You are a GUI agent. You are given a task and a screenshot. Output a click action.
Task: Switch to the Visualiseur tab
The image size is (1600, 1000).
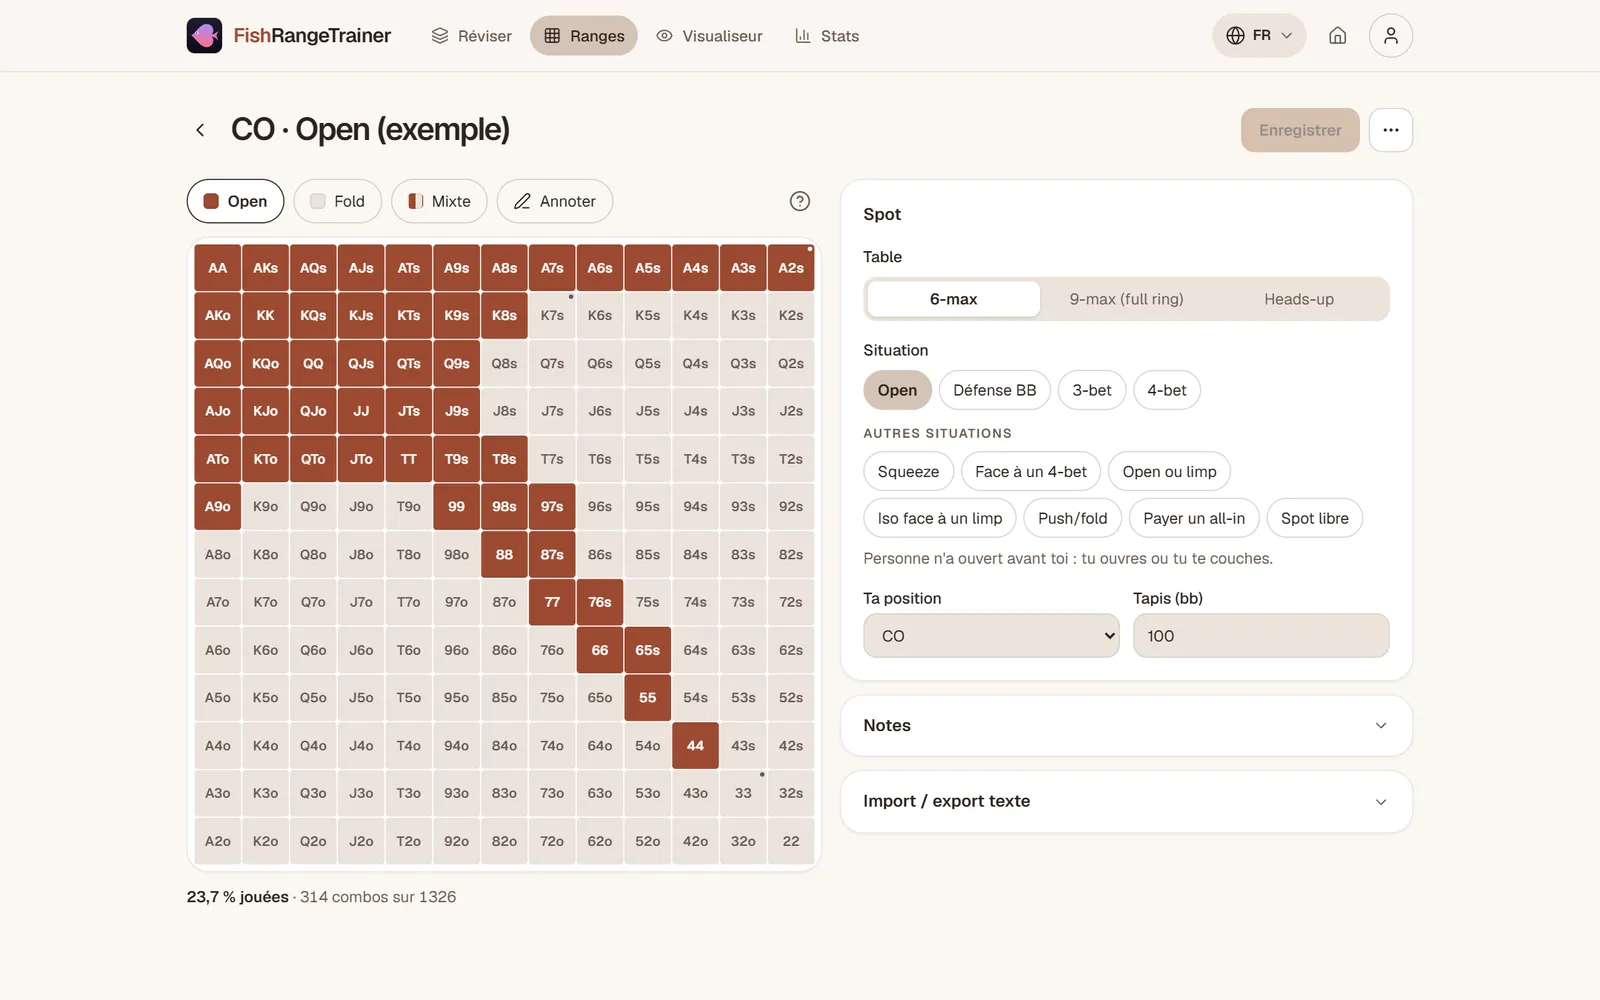(709, 36)
